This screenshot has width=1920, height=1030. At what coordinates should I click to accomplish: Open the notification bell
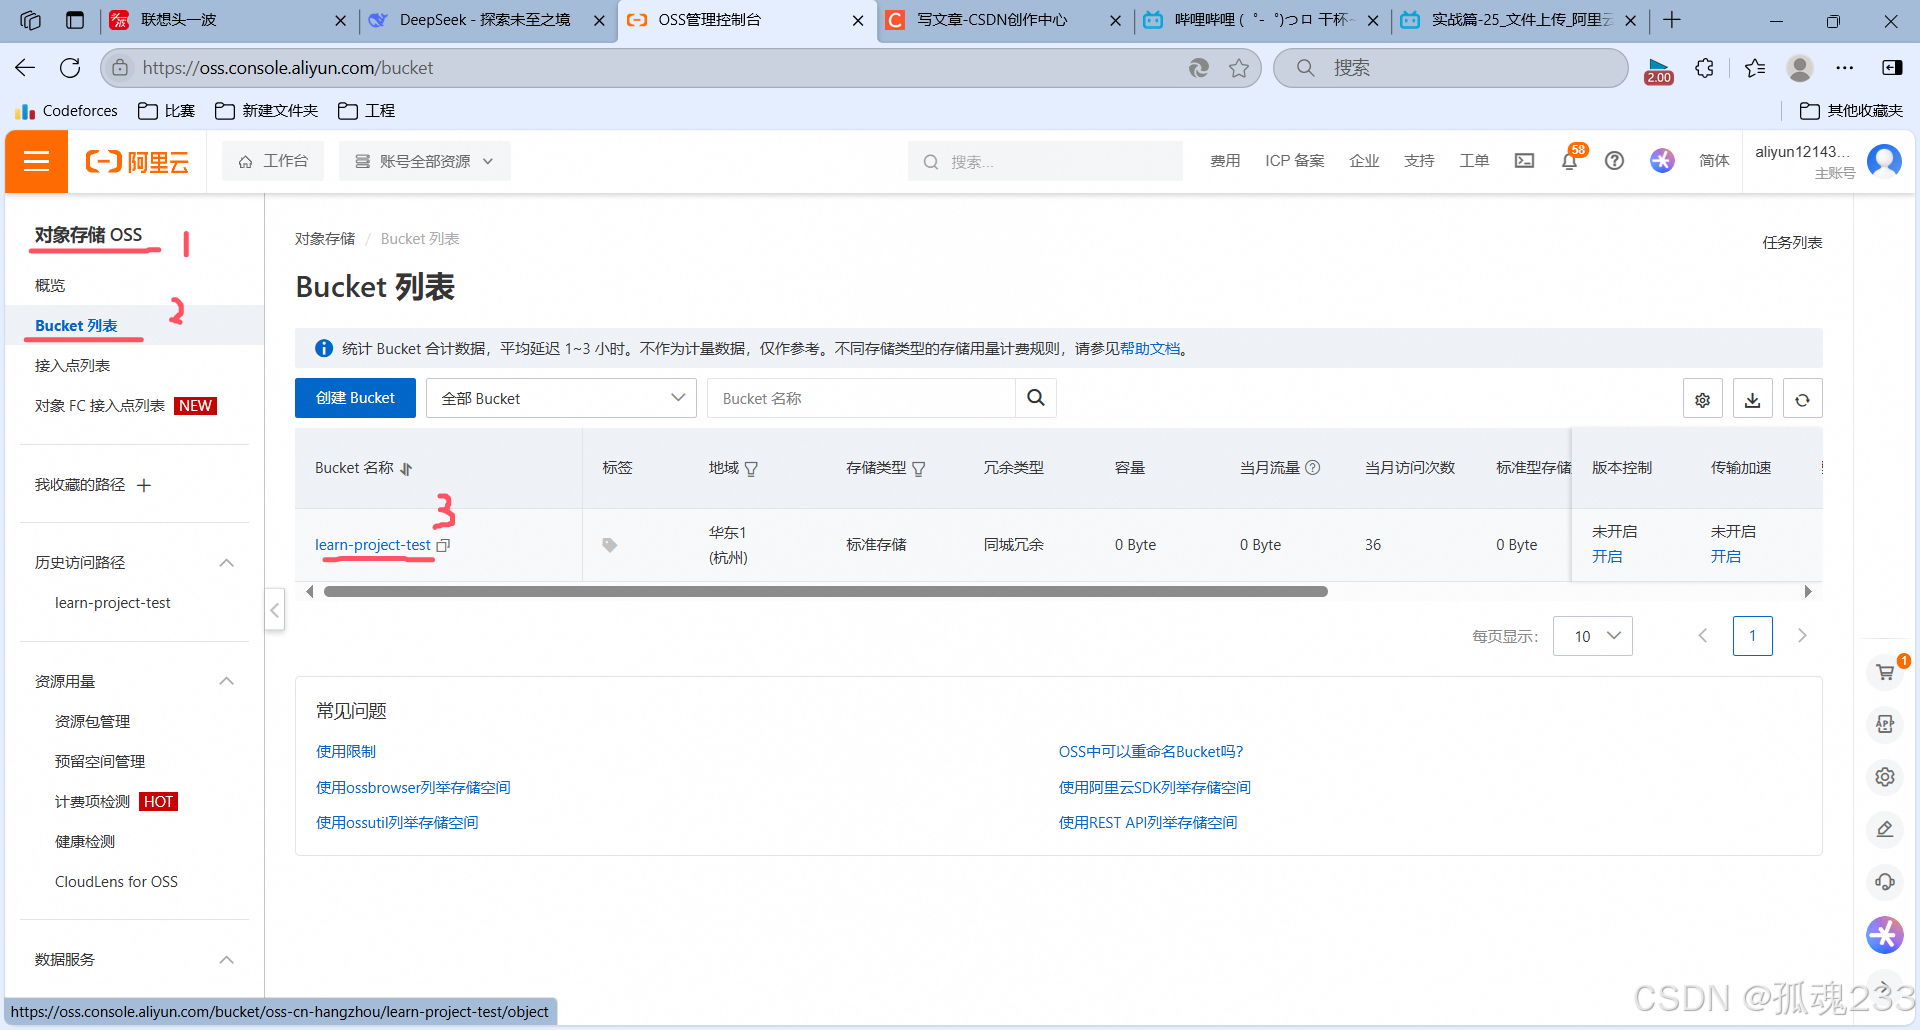pyautogui.click(x=1569, y=161)
